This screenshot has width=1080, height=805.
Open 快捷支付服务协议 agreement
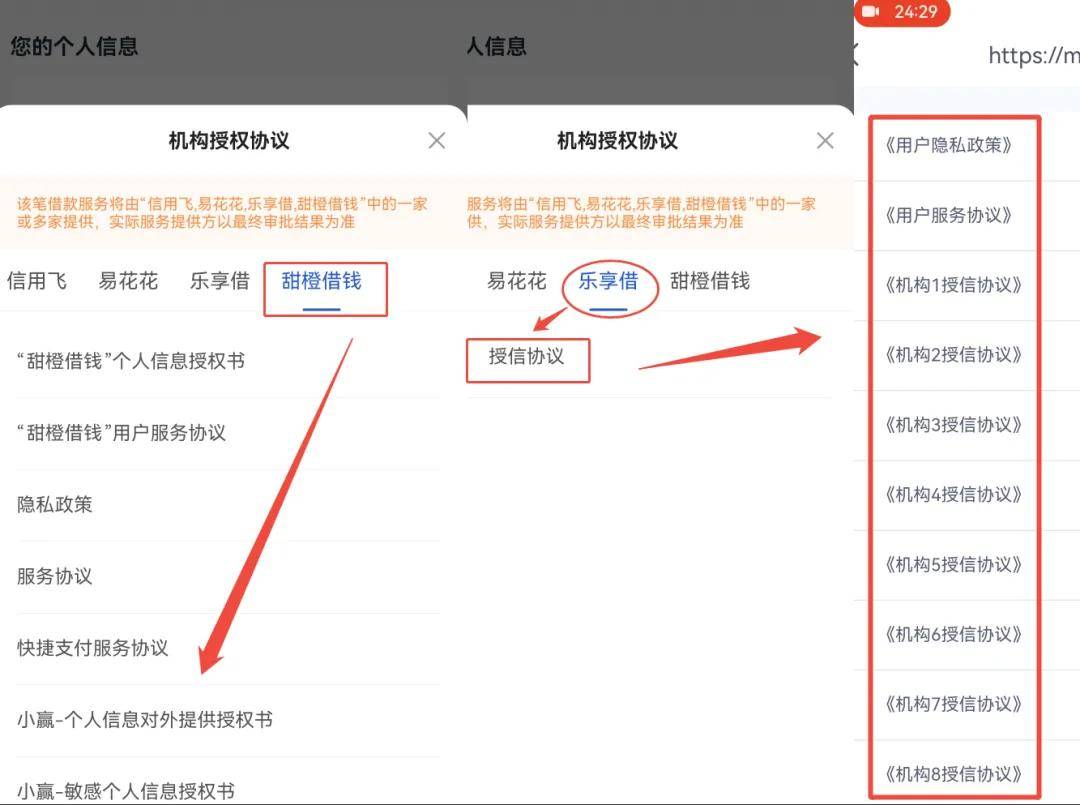coord(90,648)
